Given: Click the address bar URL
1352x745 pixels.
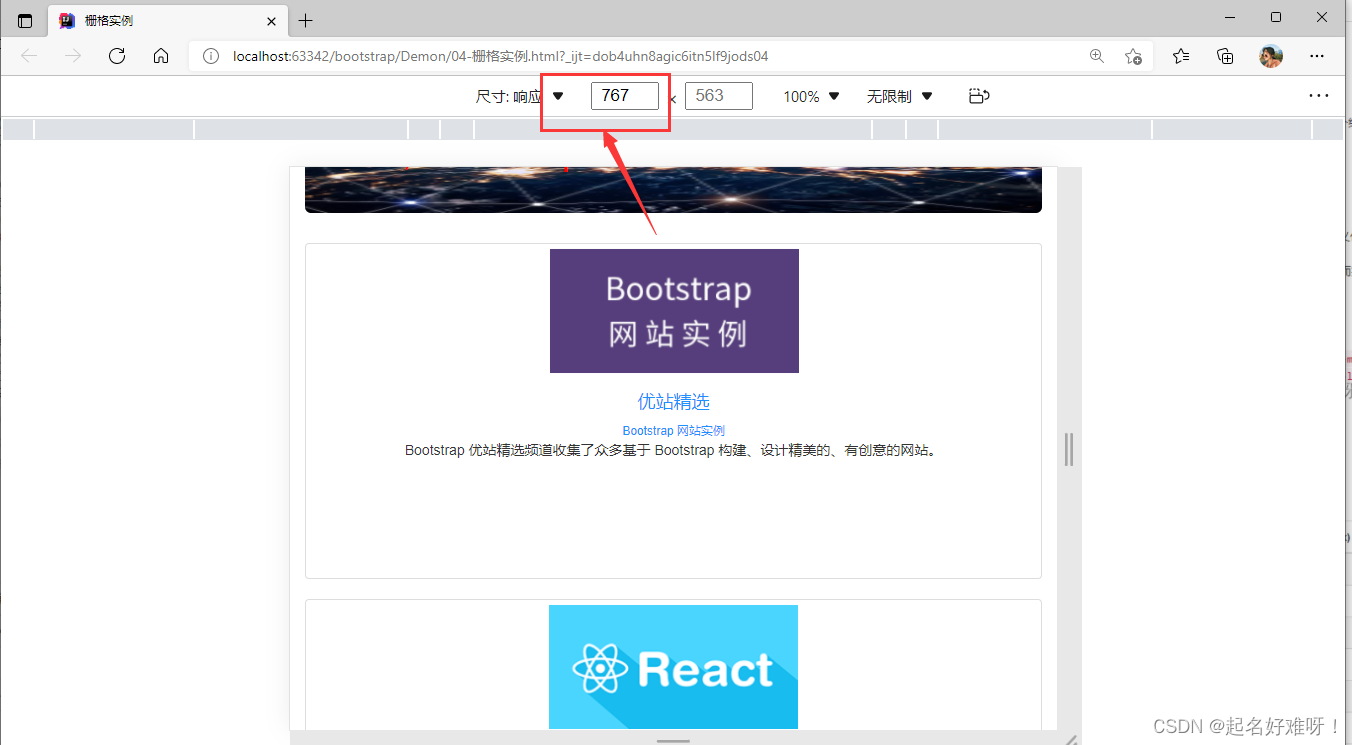Looking at the screenshot, I should coord(500,56).
